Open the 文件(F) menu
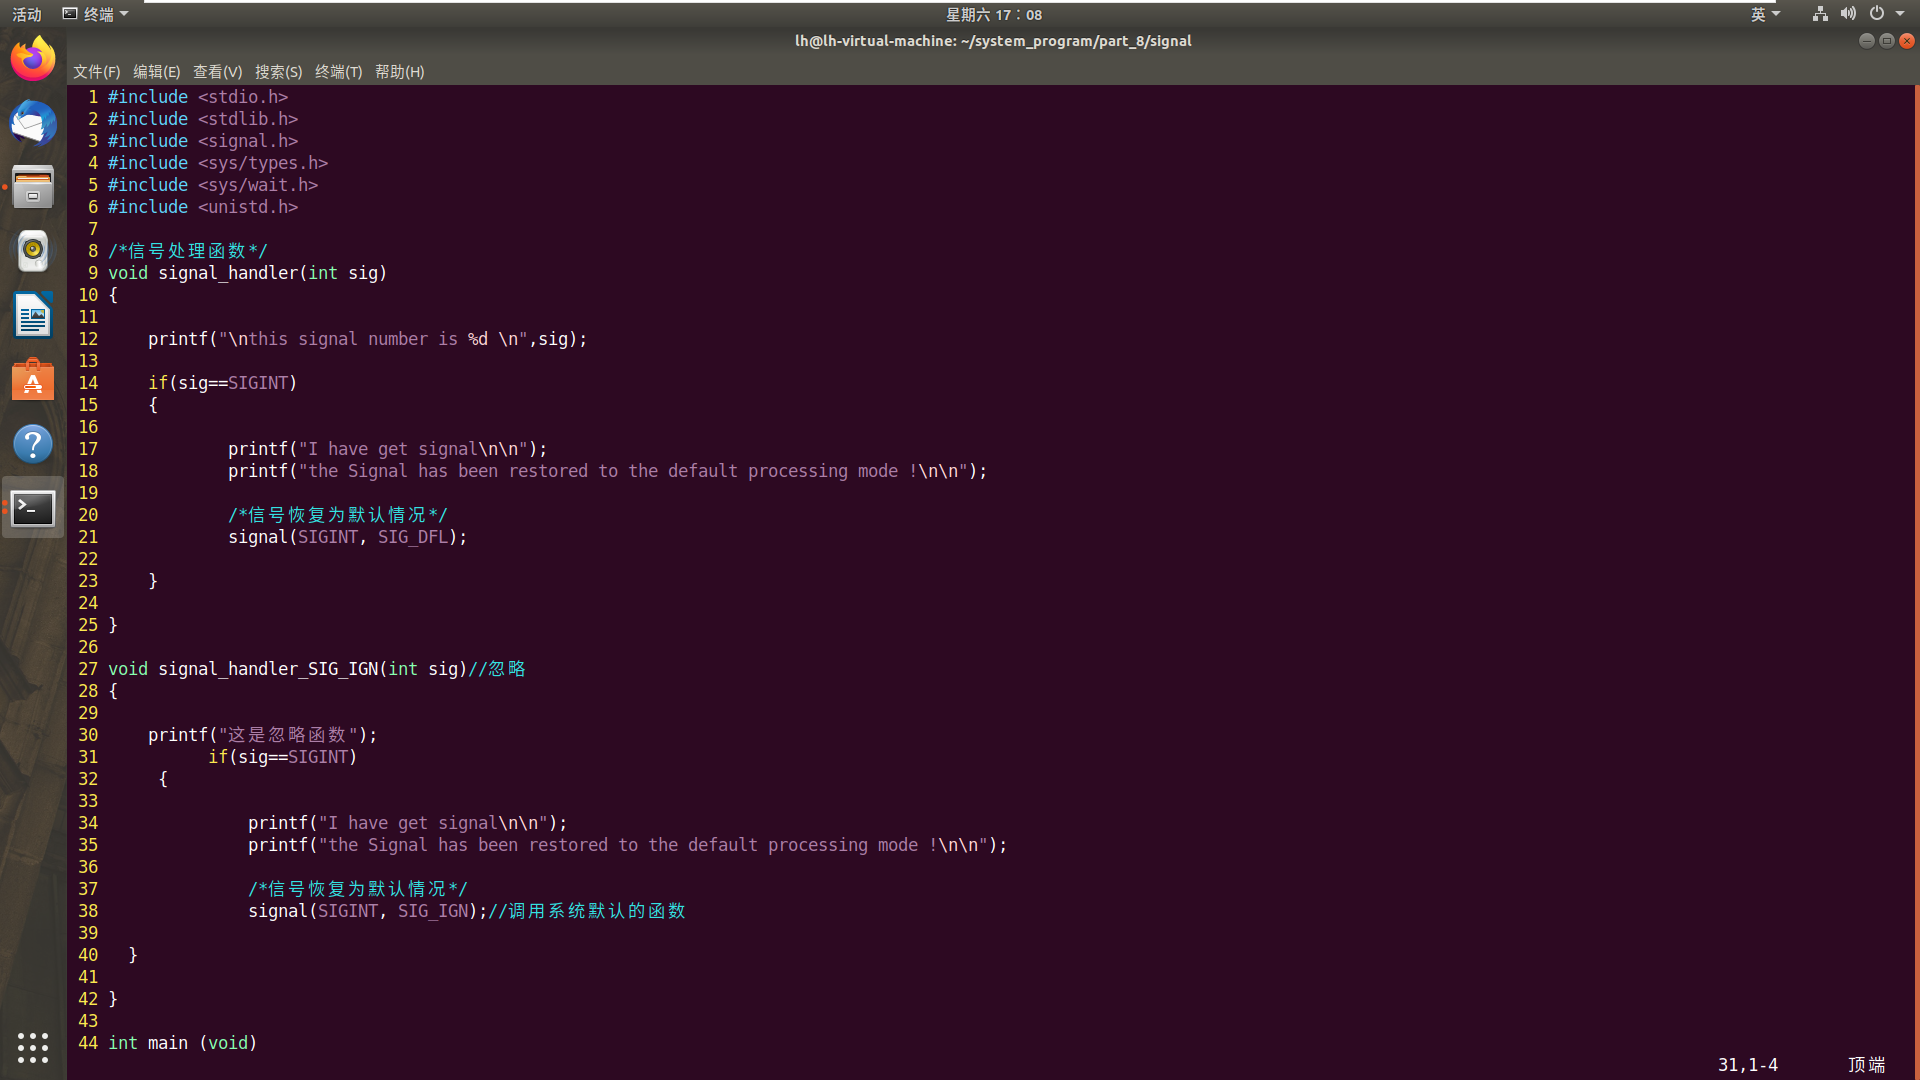Viewport: 1920px width, 1080px height. [96, 72]
